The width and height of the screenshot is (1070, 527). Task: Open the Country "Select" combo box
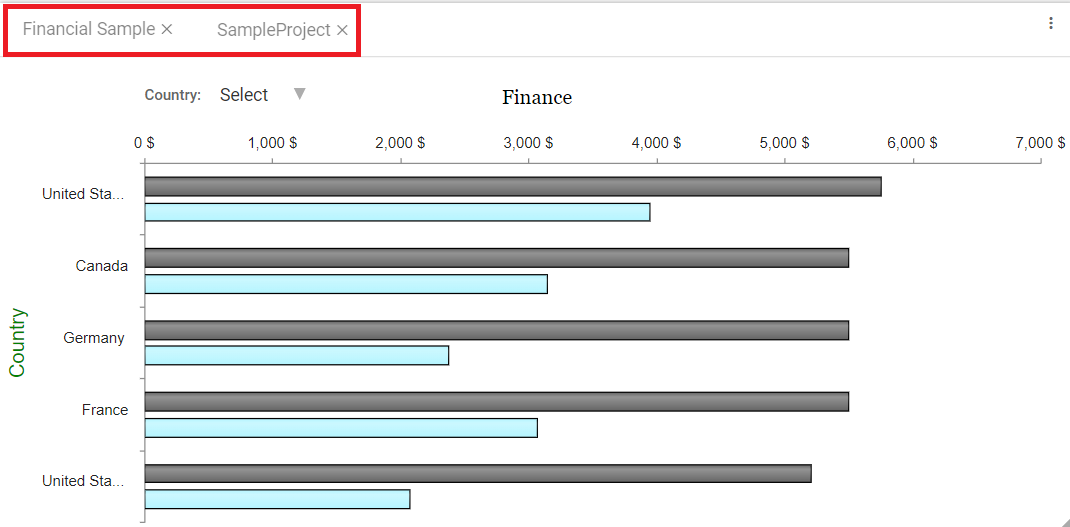click(x=244, y=95)
